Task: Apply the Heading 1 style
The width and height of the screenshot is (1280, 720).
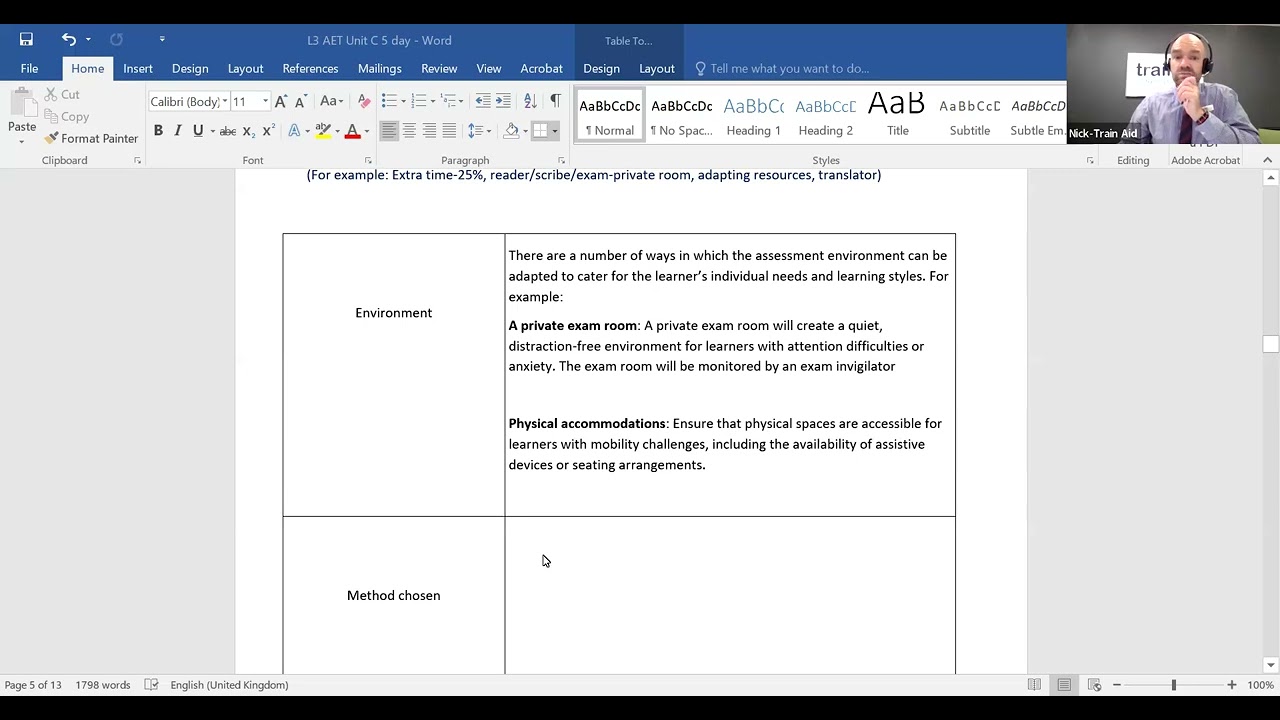Action: click(754, 116)
